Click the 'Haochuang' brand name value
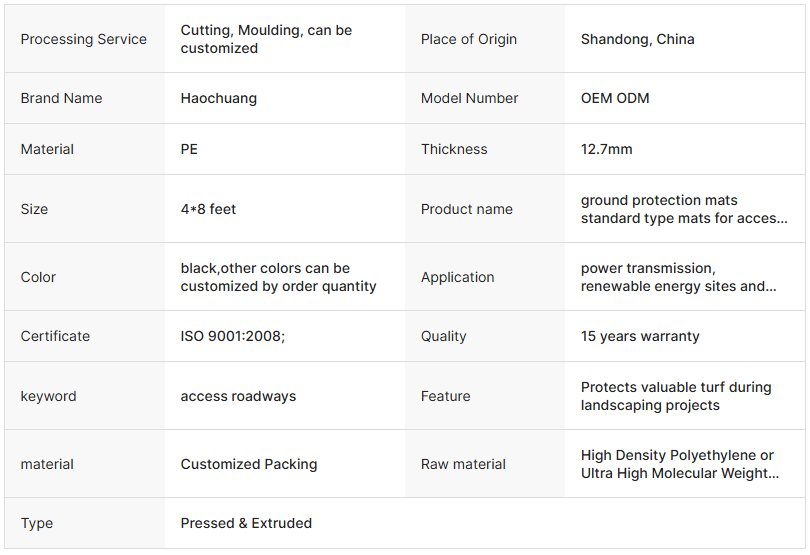Viewport: 810px width, 555px height. point(219,99)
